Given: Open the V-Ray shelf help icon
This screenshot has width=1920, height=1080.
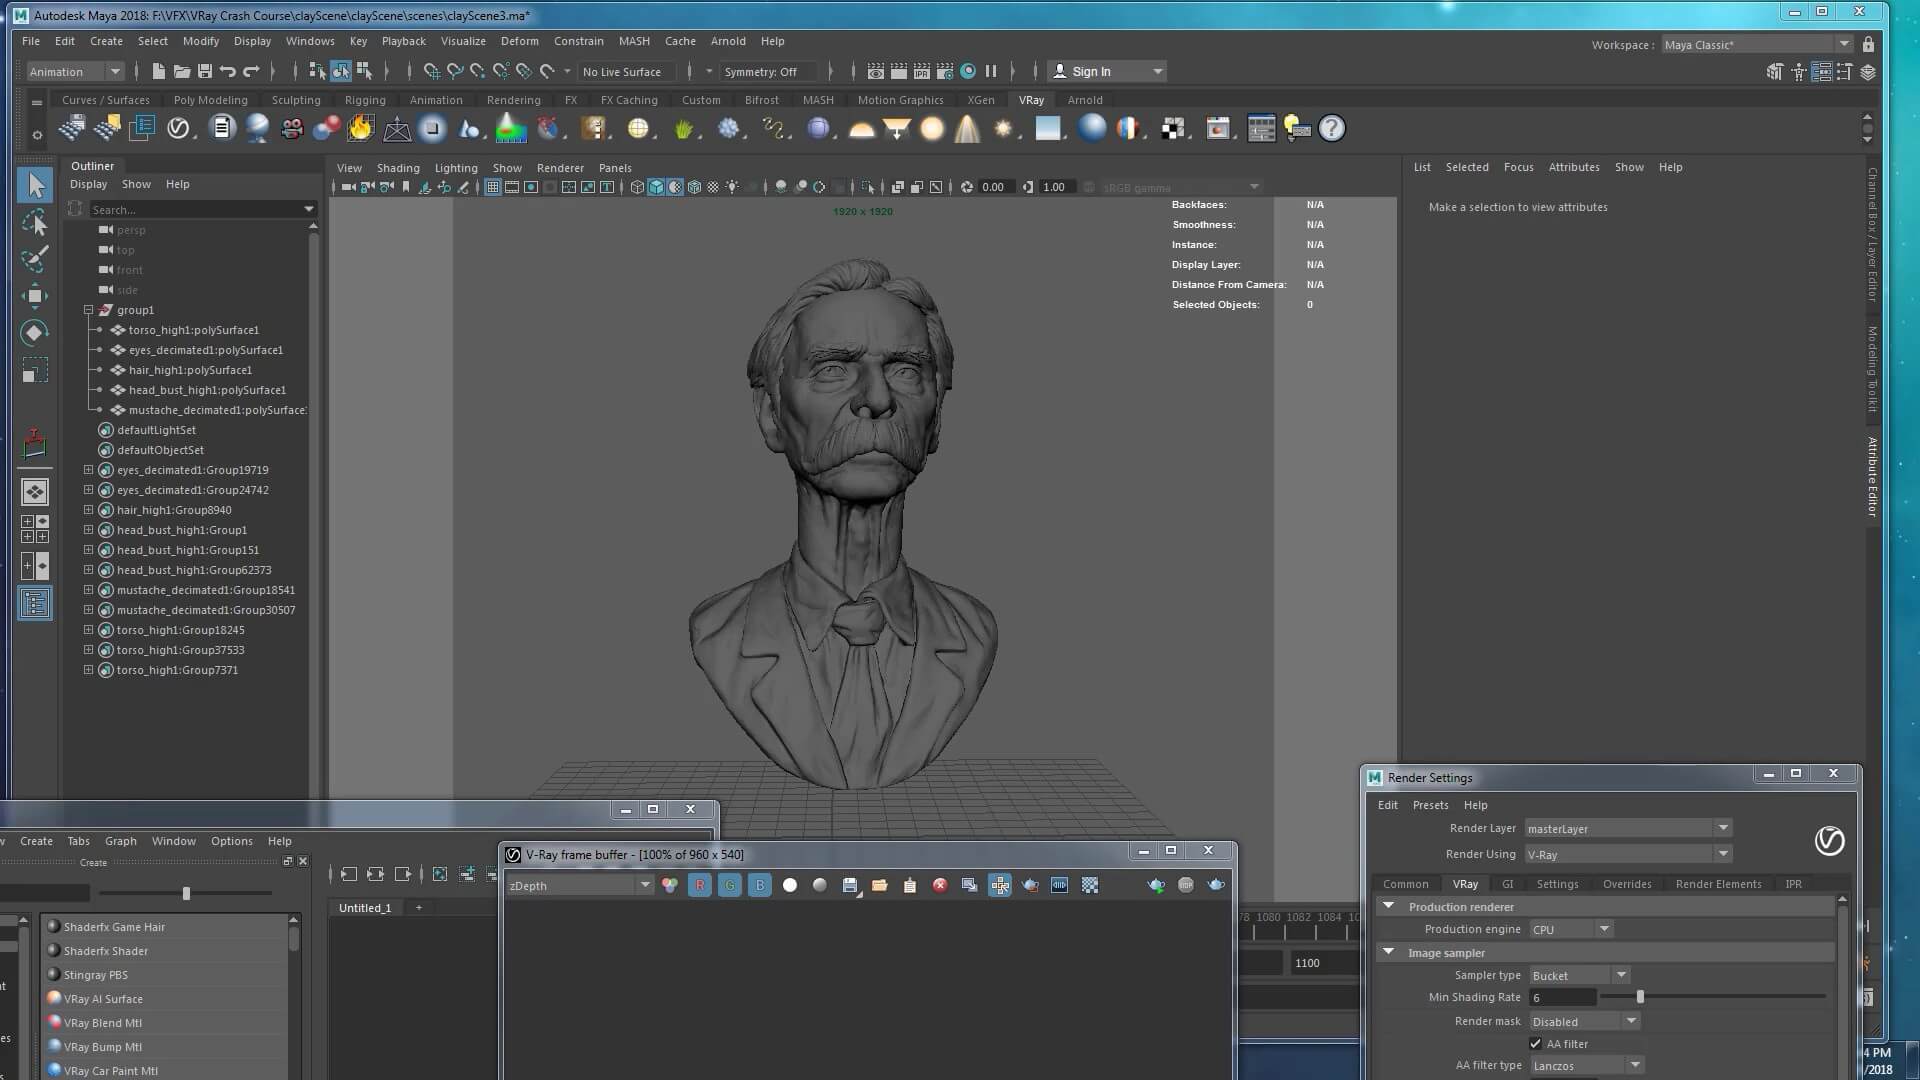Looking at the screenshot, I should [x=1331, y=128].
